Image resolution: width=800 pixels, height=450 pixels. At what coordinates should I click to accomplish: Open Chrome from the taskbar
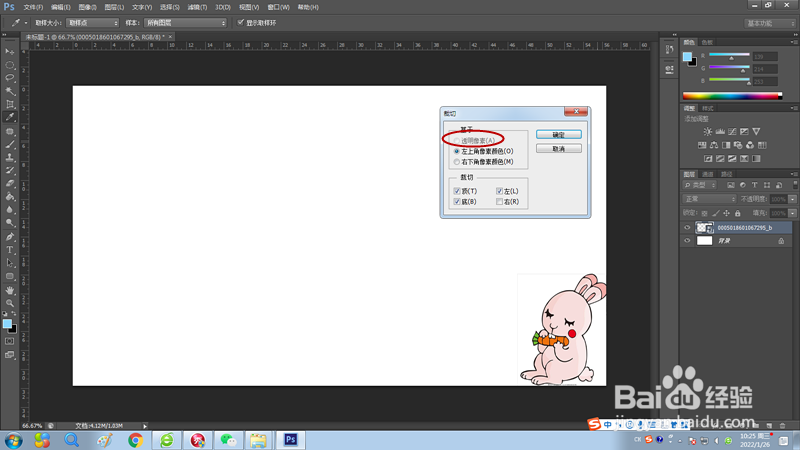136,440
